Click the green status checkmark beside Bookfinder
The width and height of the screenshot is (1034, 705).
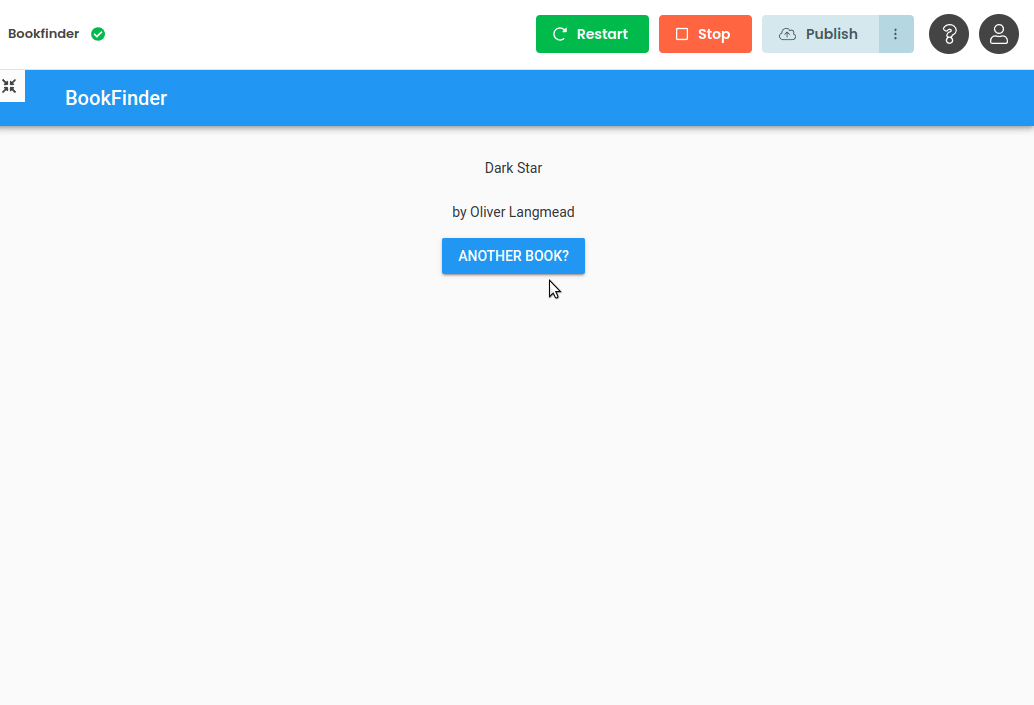tap(98, 34)
